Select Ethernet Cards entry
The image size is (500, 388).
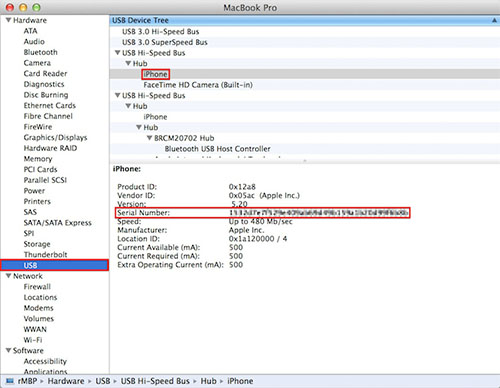tap(50, 105)
